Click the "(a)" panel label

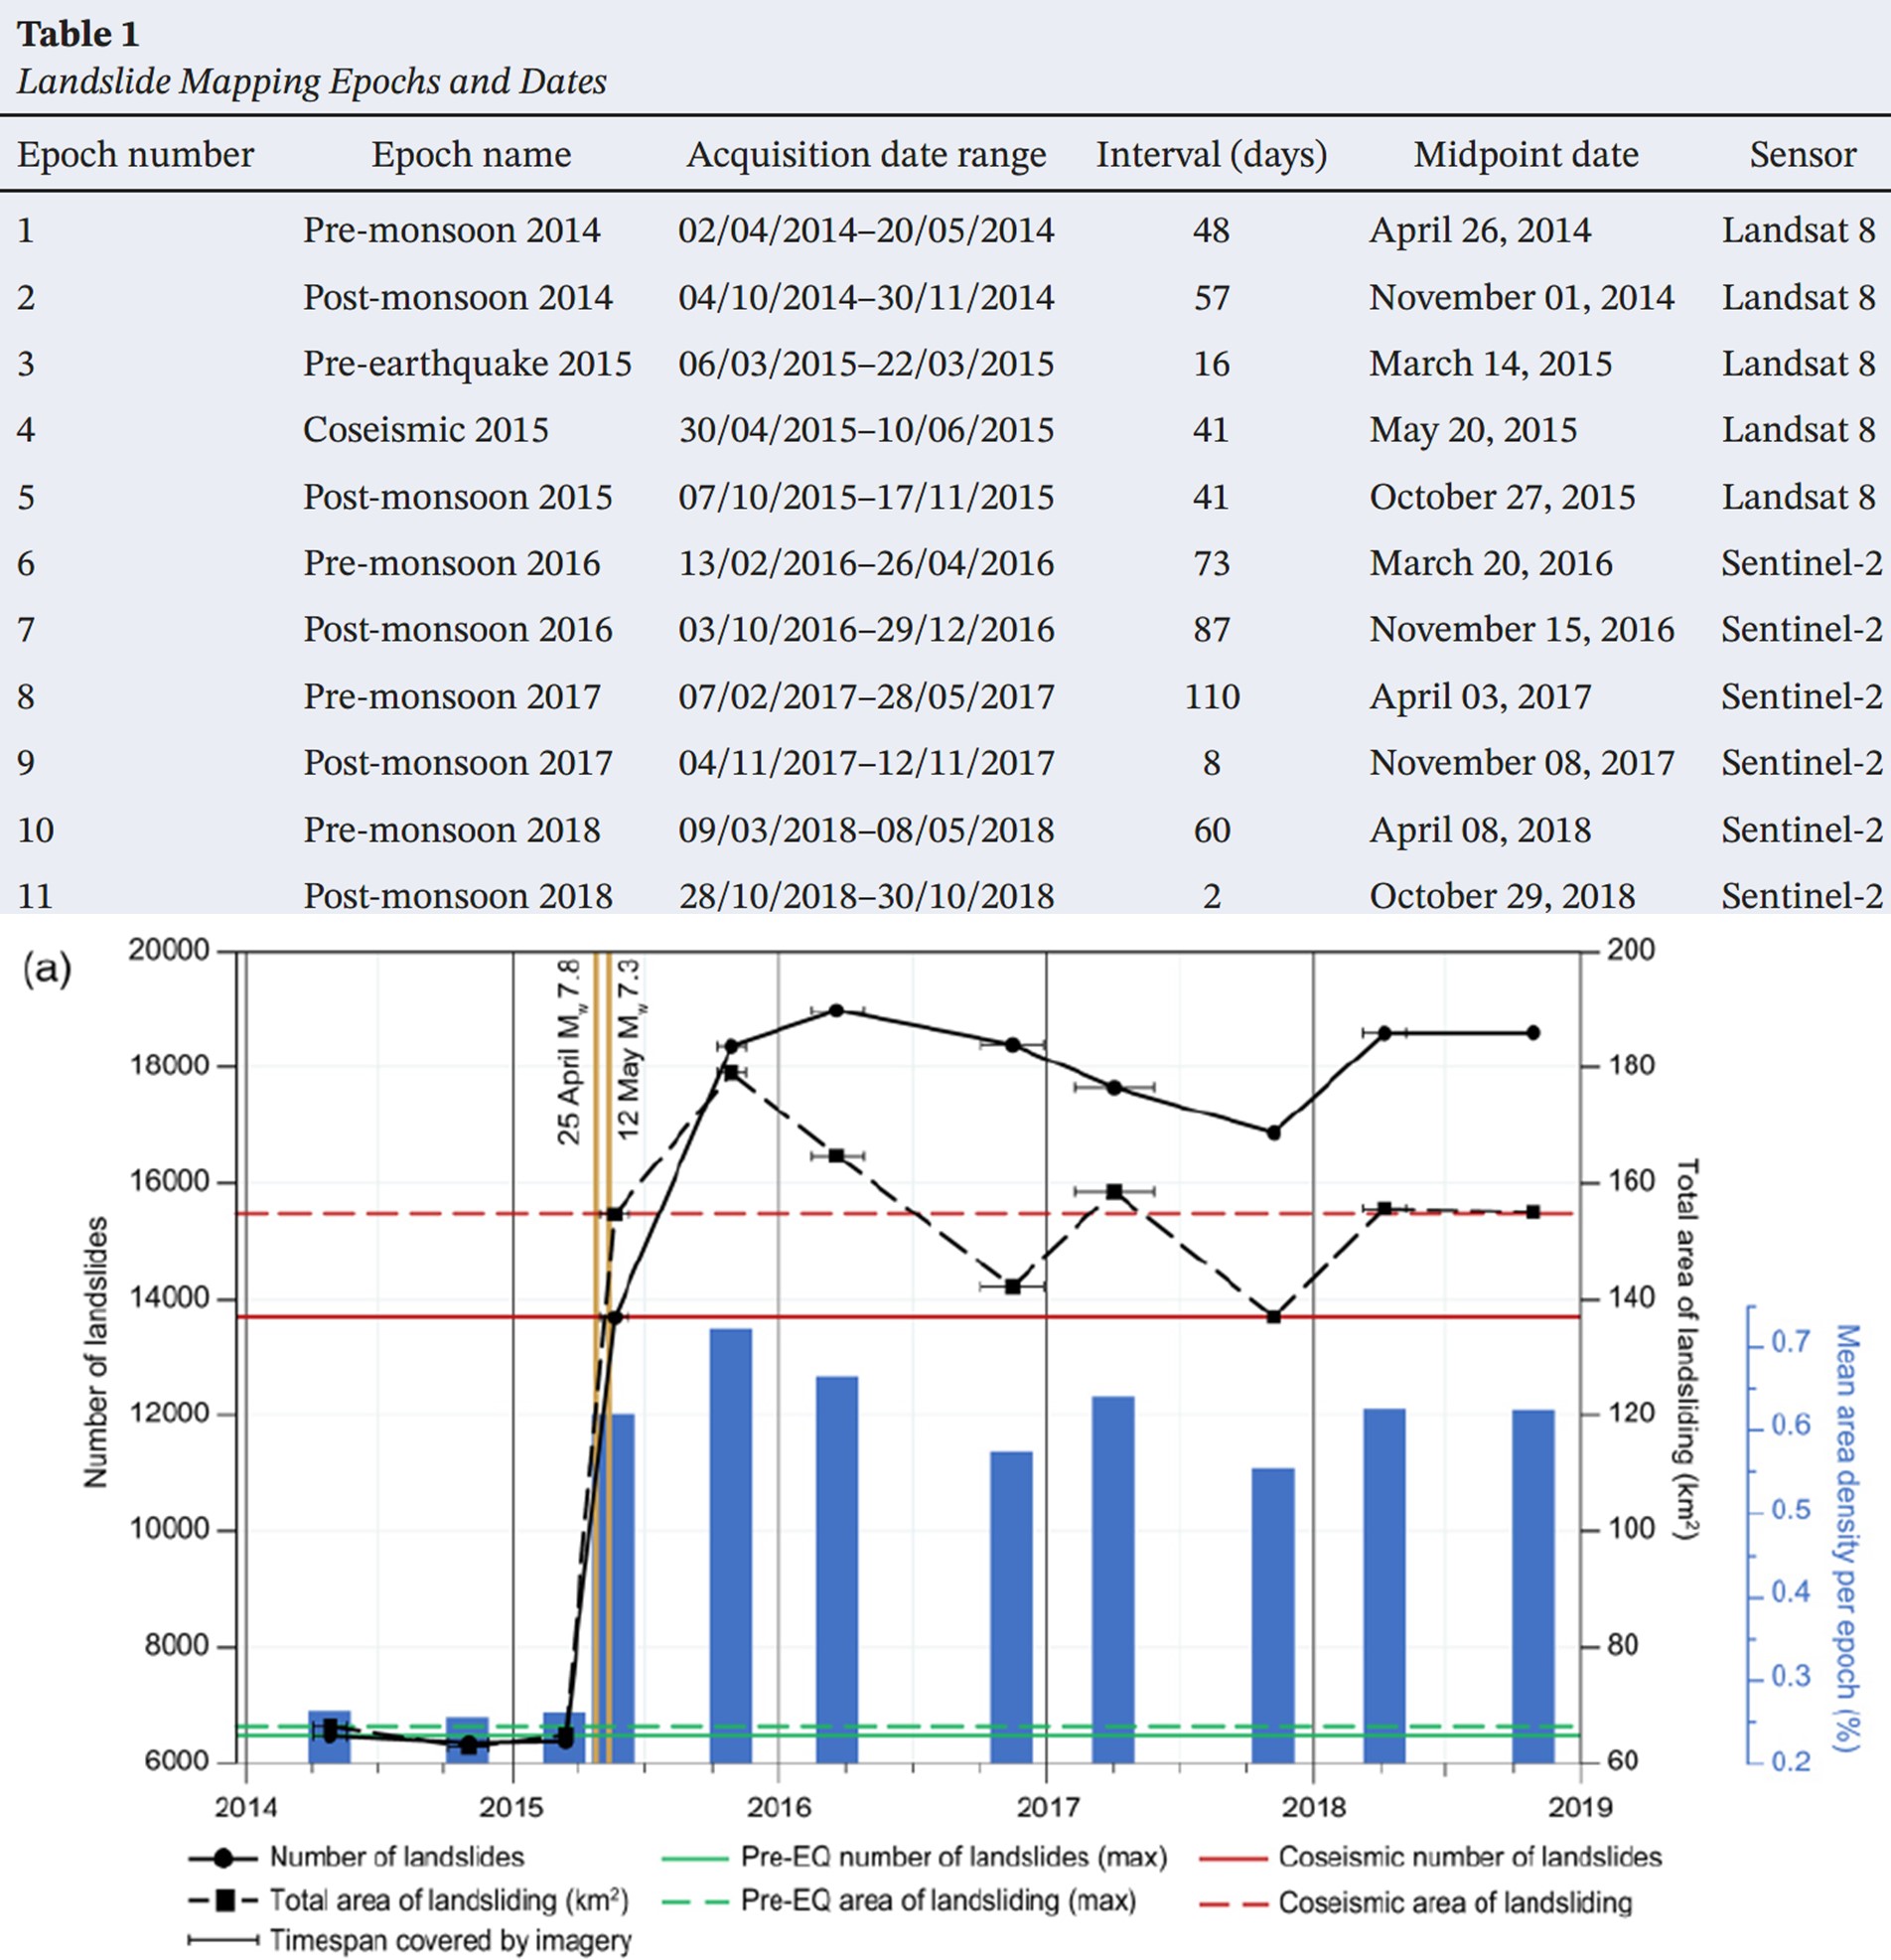47,968
